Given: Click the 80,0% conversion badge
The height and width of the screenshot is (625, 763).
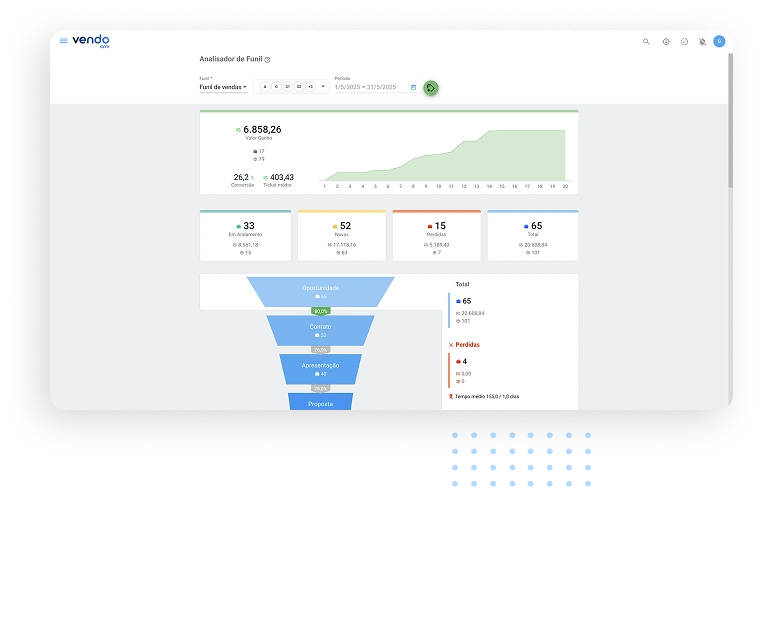Looking at the screenshot, I should [320, 311].
